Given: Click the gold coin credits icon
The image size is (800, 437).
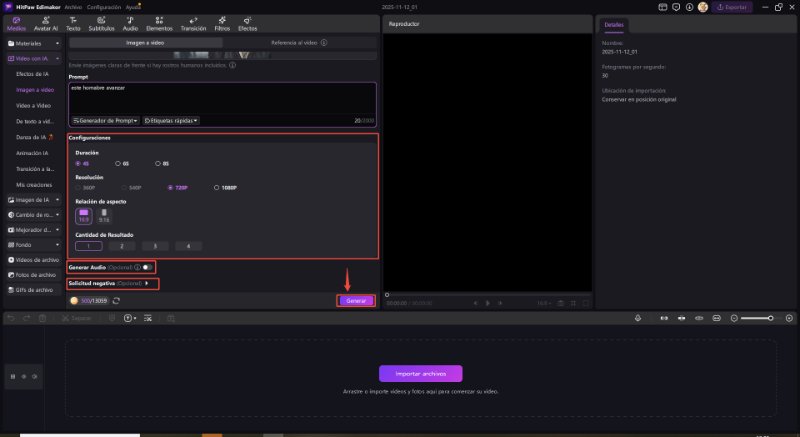Looking at the screenshot, I should (74, 301).
